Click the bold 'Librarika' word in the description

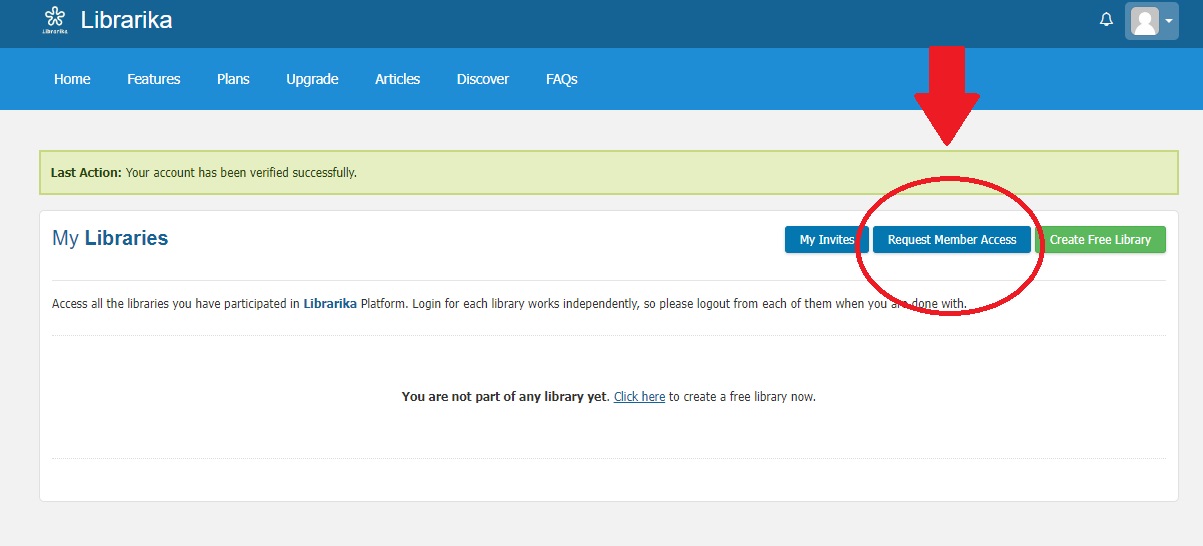point(330,303)
